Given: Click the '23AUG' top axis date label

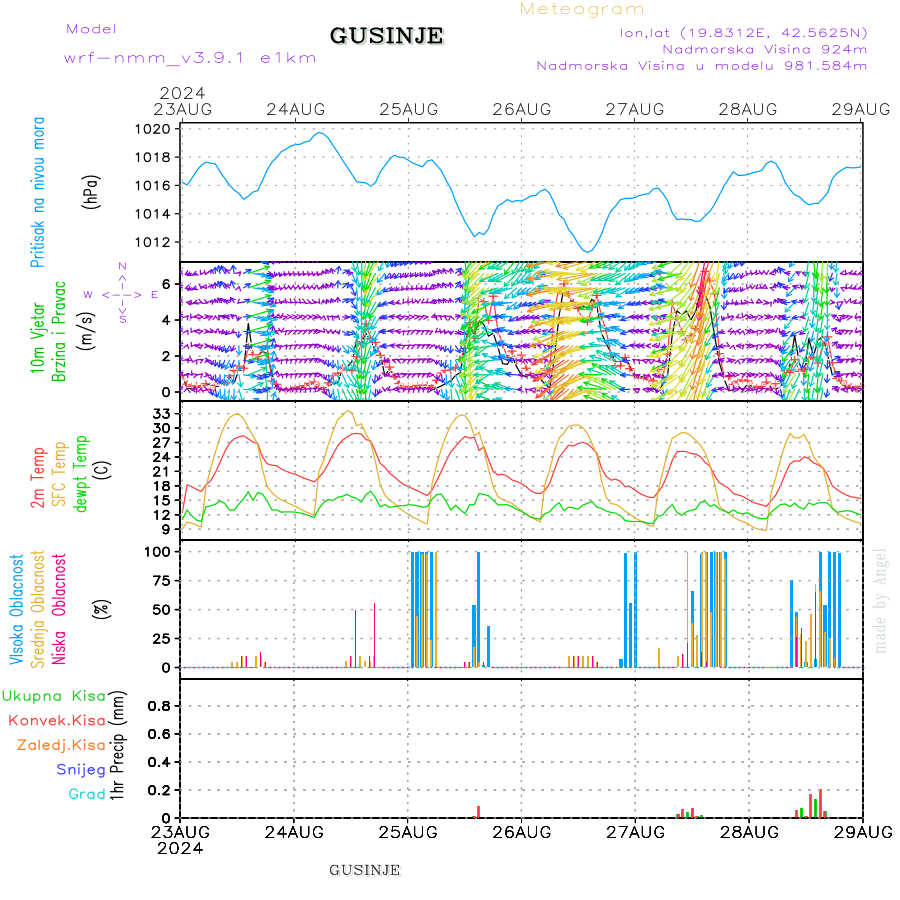Looking at the screenshot, I should pos(183,109).
